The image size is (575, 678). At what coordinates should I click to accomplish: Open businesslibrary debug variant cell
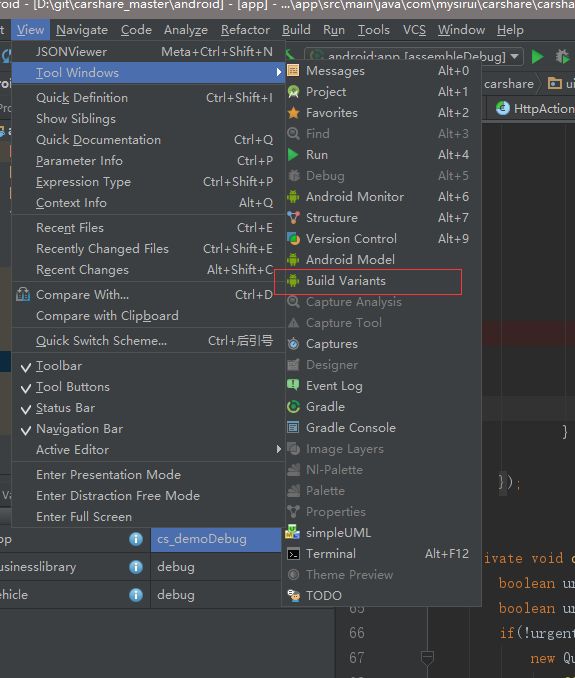(216, 567)
